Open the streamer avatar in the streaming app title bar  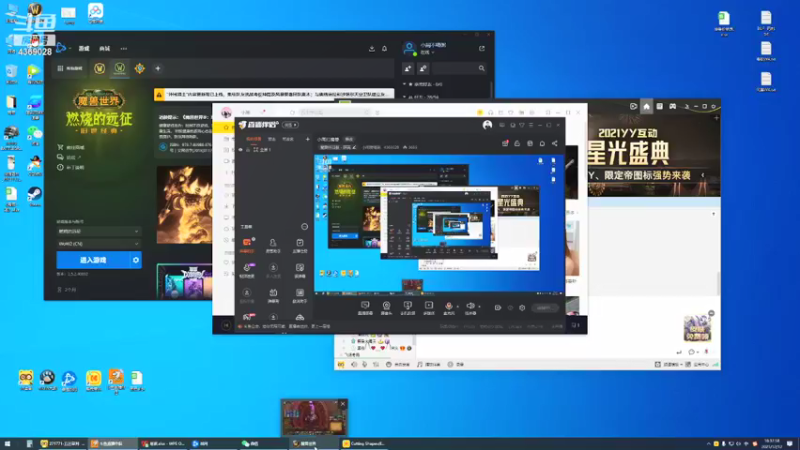pyautogui.click(x=487, y=125)
